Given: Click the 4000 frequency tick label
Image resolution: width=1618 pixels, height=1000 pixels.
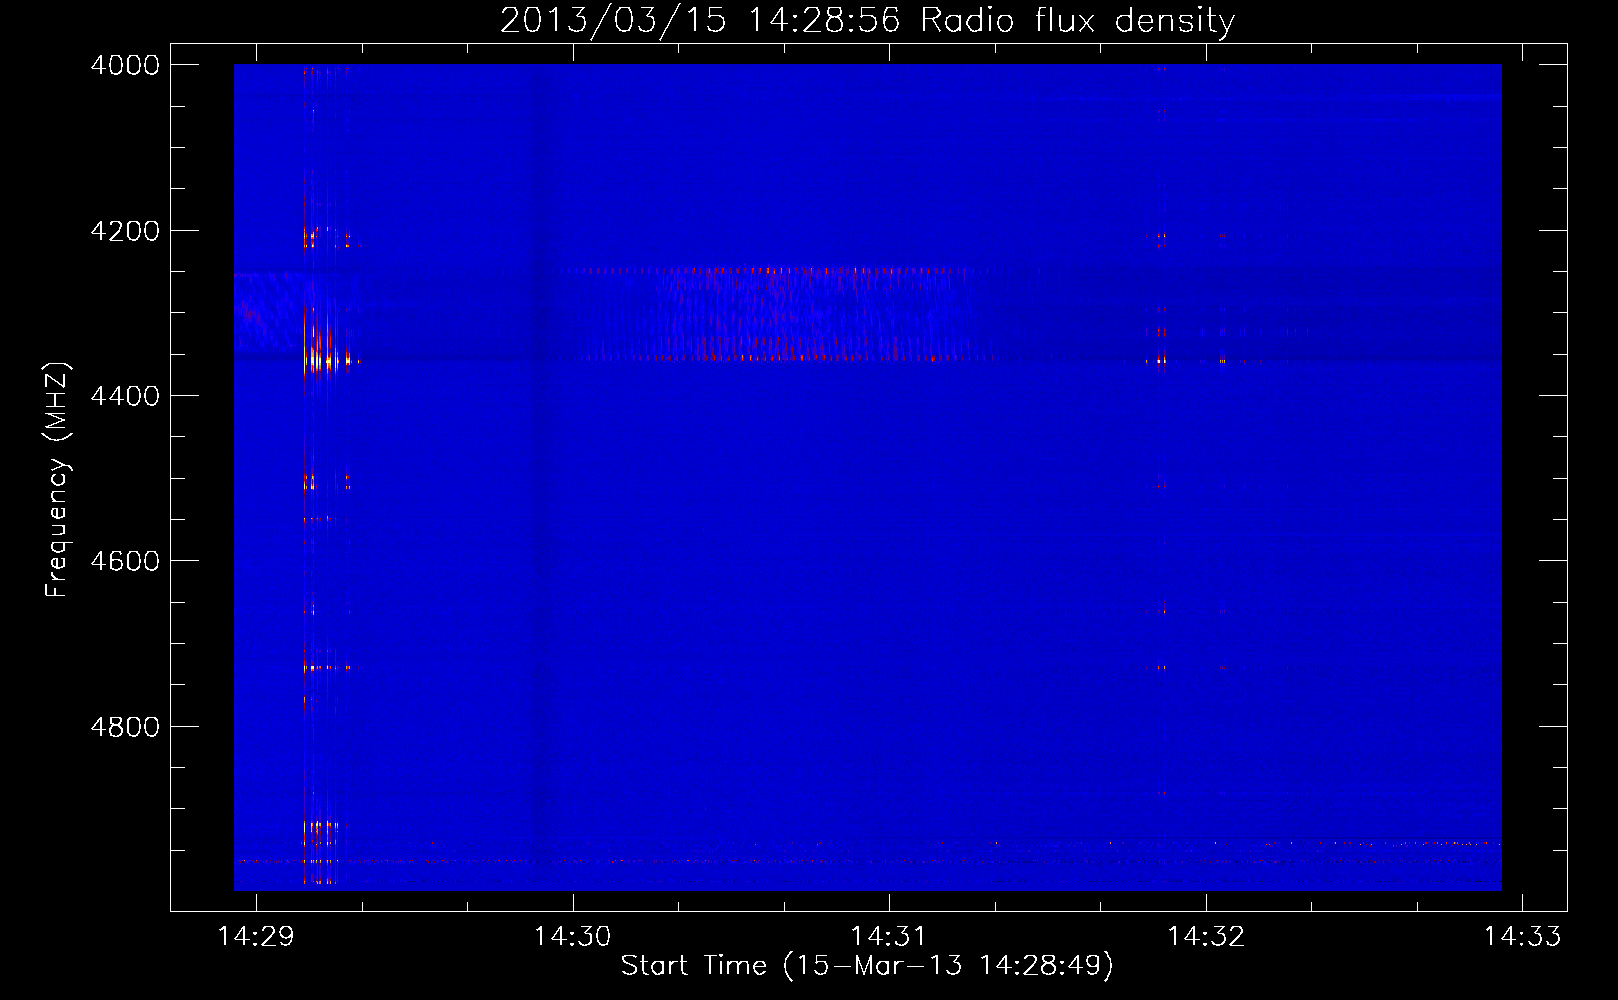Looking at the screenshot, I should coord(125,65).
